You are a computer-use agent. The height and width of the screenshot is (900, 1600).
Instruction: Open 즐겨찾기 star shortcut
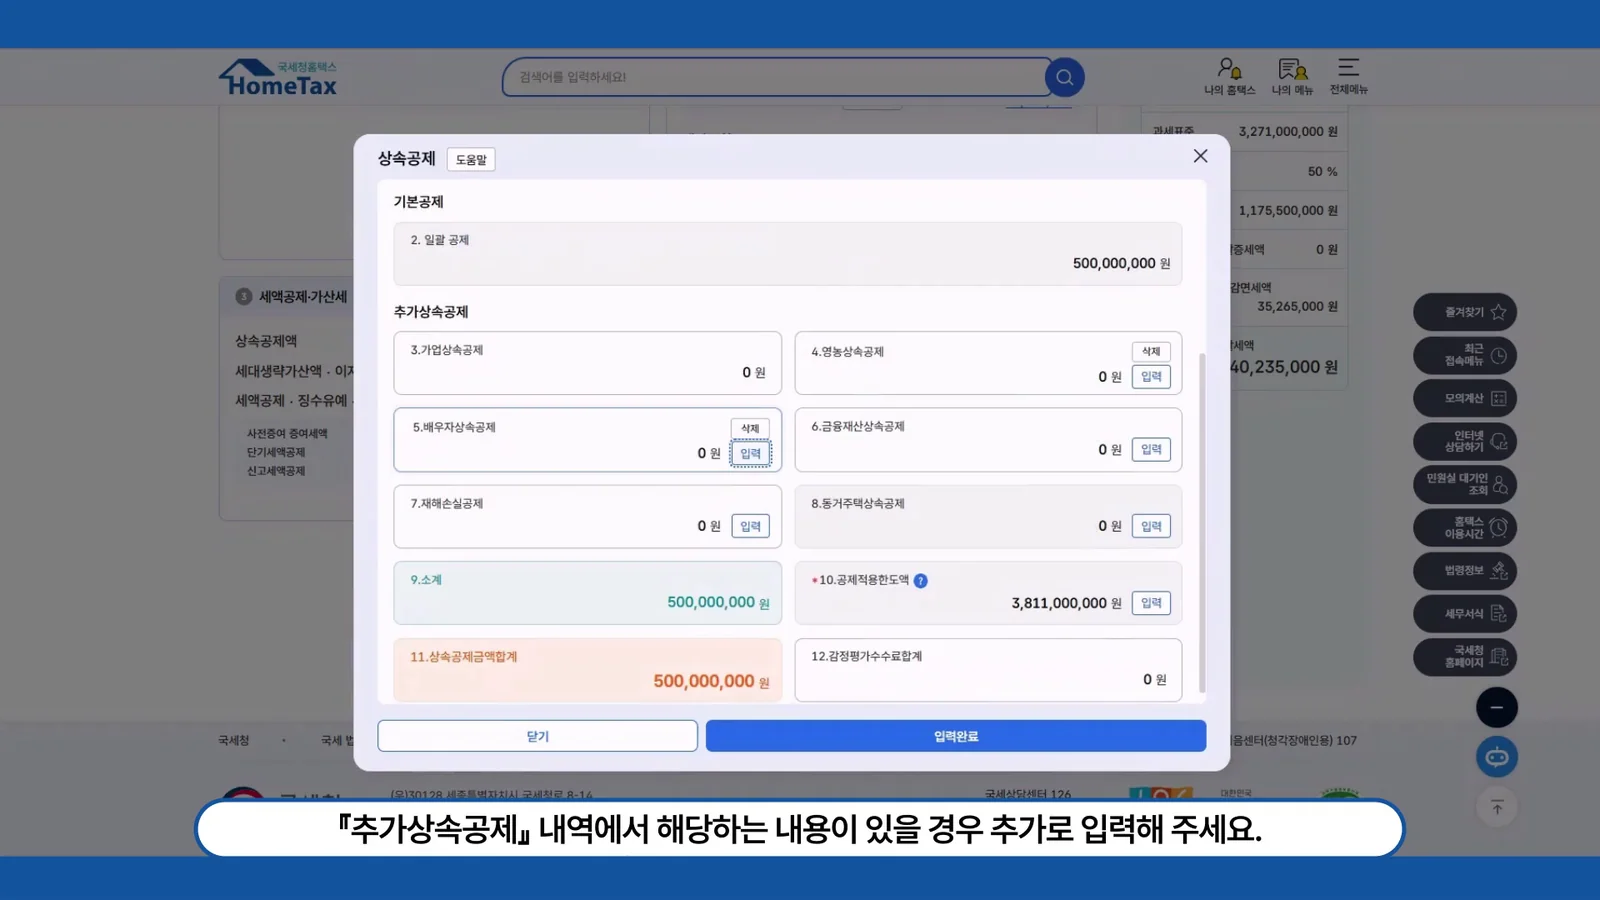click(x=1465, y=312)
